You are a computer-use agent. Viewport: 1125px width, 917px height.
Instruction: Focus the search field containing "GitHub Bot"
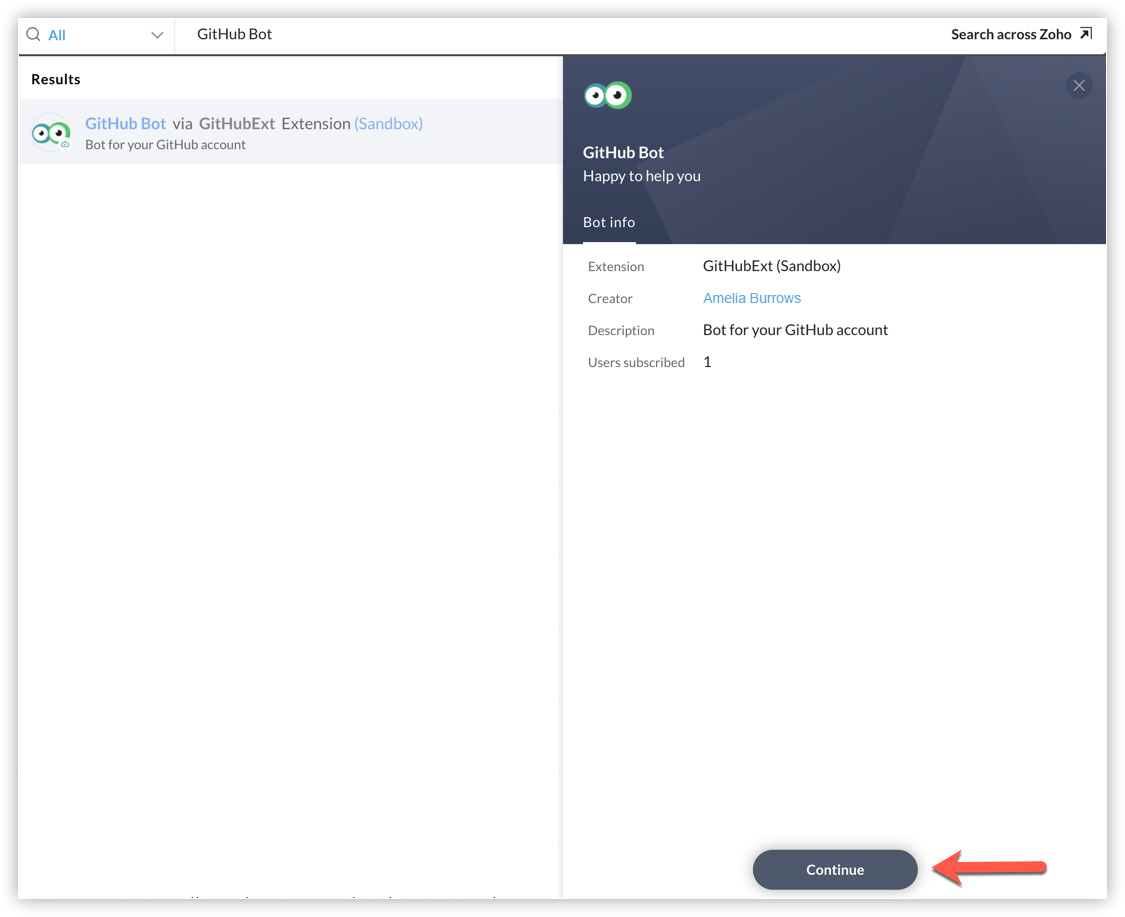point(500,35)
